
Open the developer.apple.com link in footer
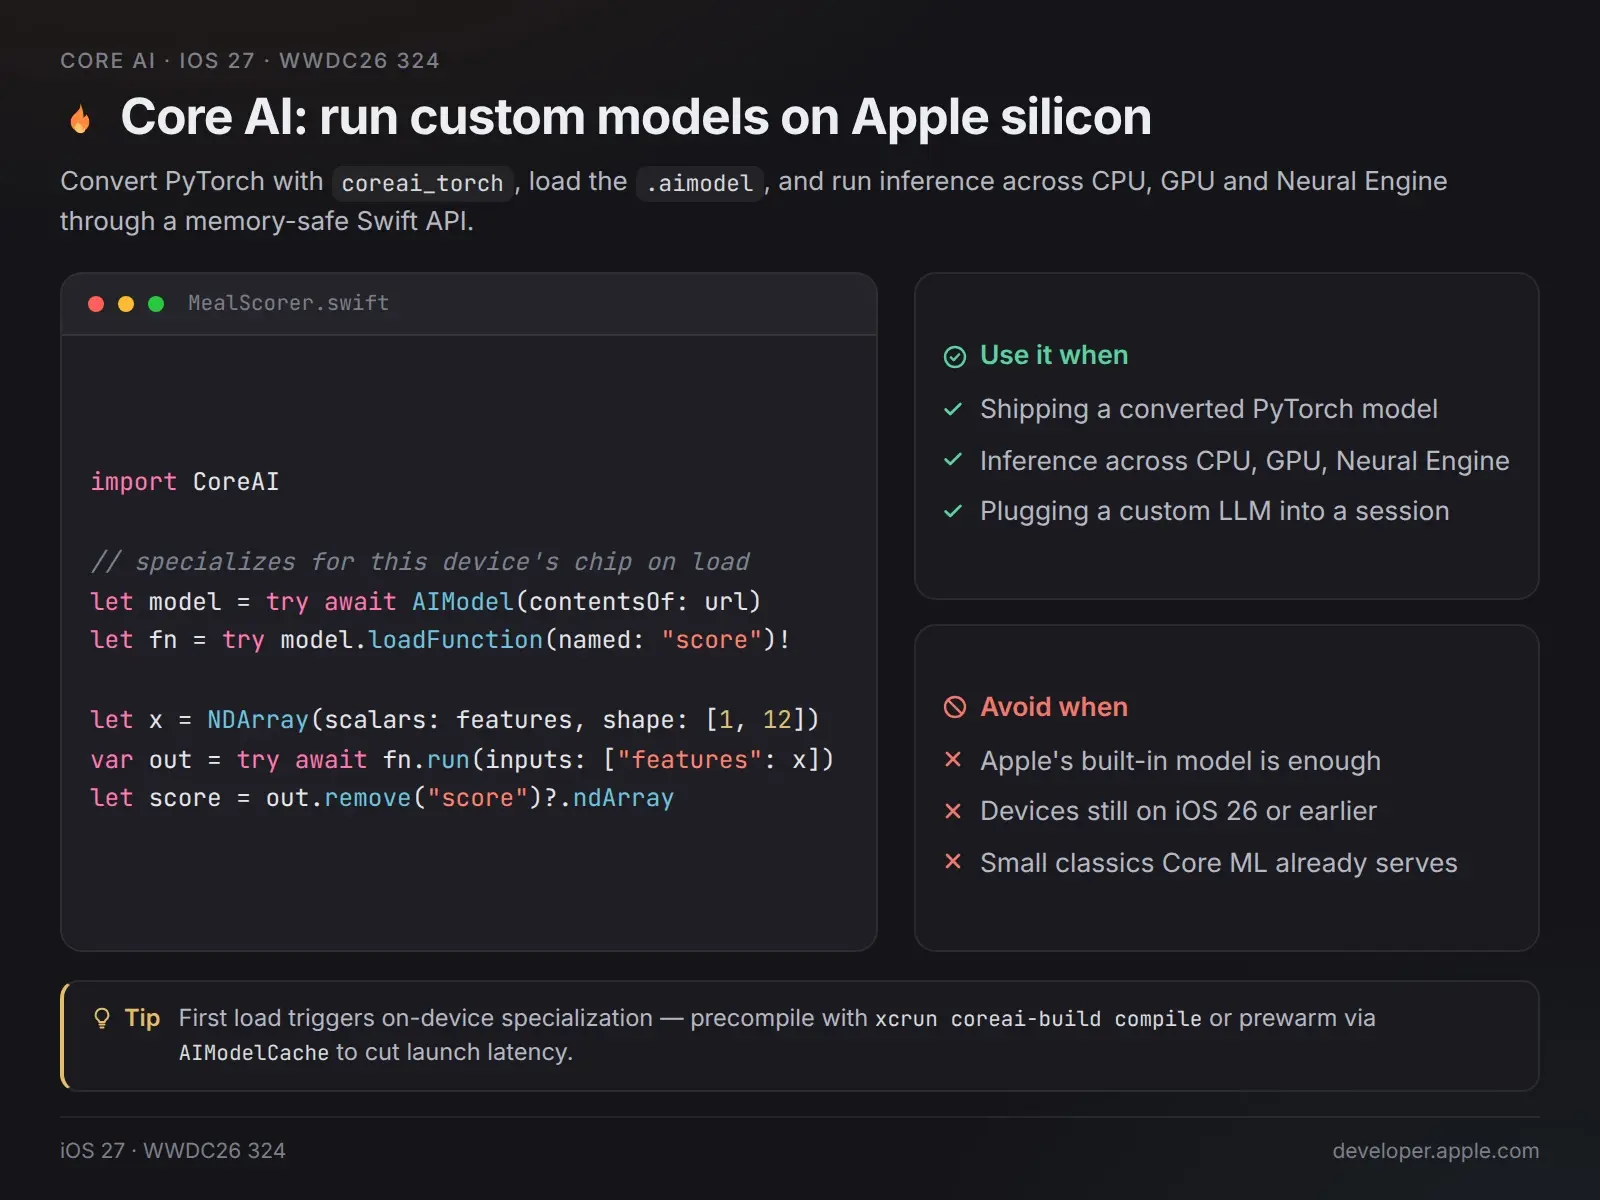[x=1435, y=1151]
